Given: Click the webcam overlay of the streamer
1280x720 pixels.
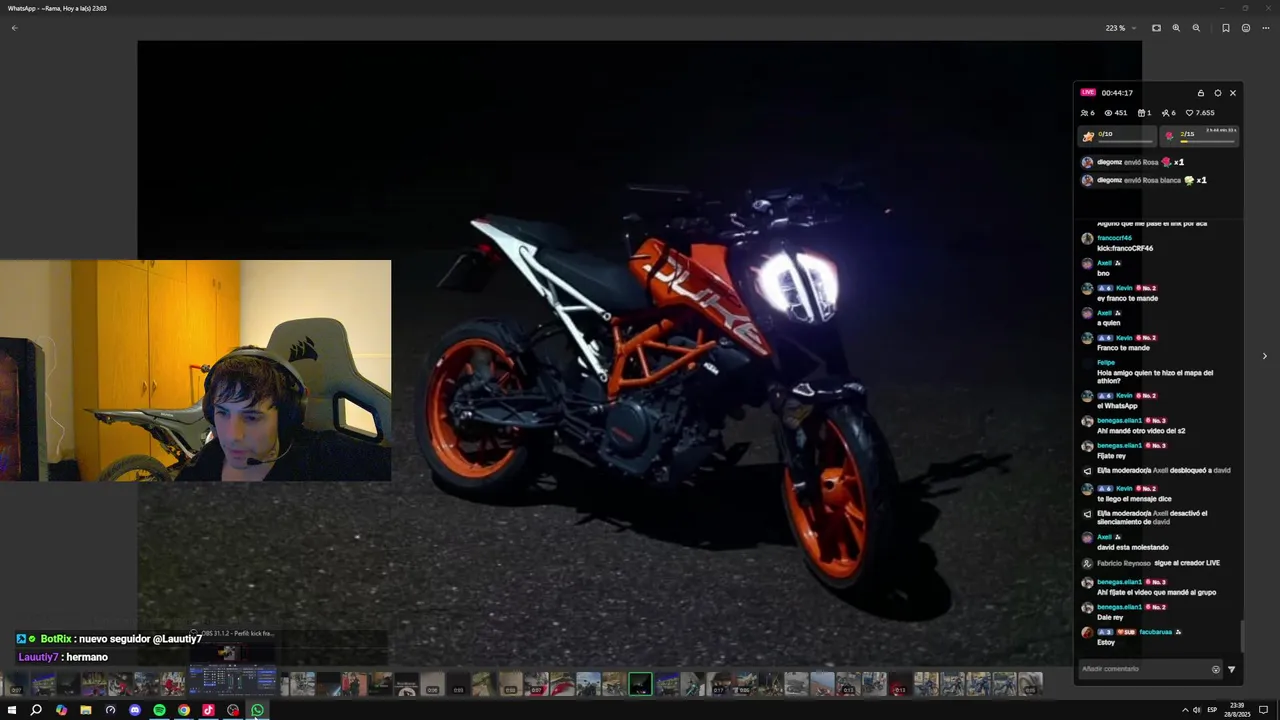Looking at the screenshot, I should [195, 370].
